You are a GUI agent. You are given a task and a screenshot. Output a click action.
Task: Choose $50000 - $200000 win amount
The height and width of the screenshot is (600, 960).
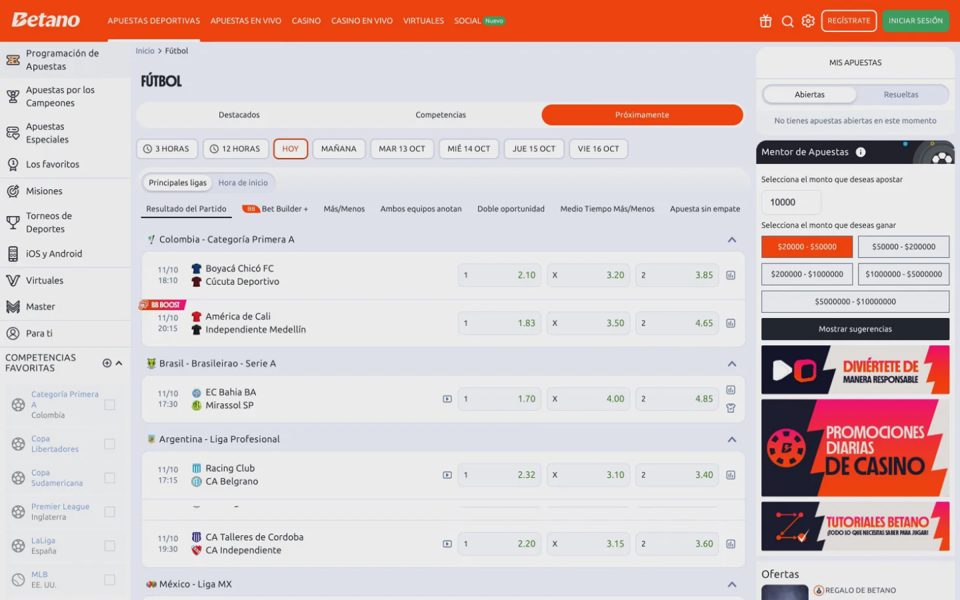coord(903,247)
